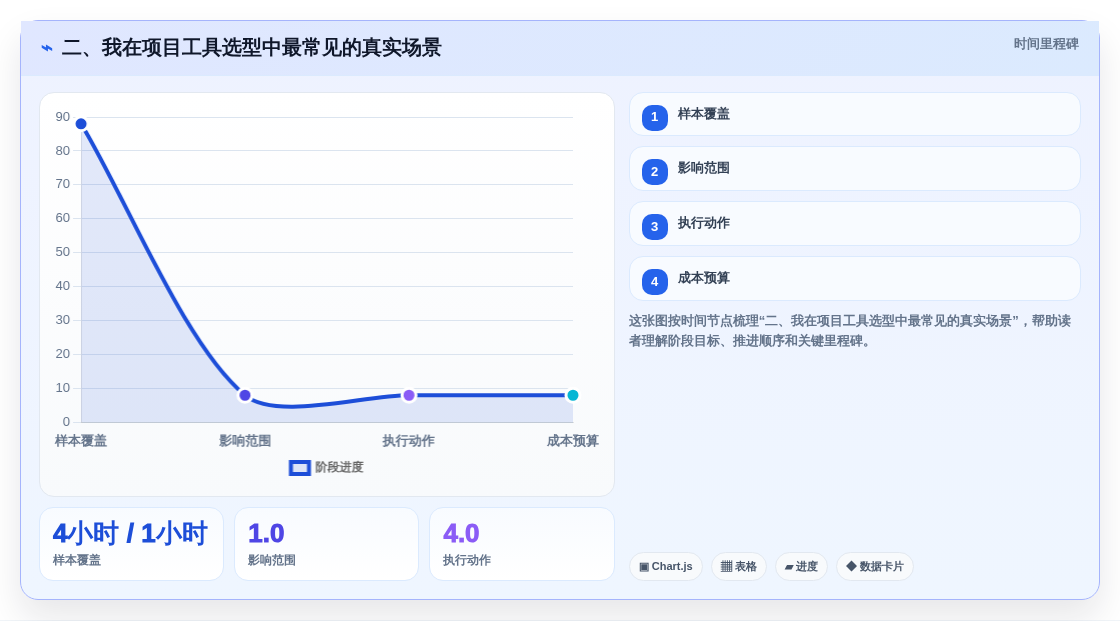Click the x-axis label 成本预算
This screenshot has width=1120, height=621.
coord(573,441)
